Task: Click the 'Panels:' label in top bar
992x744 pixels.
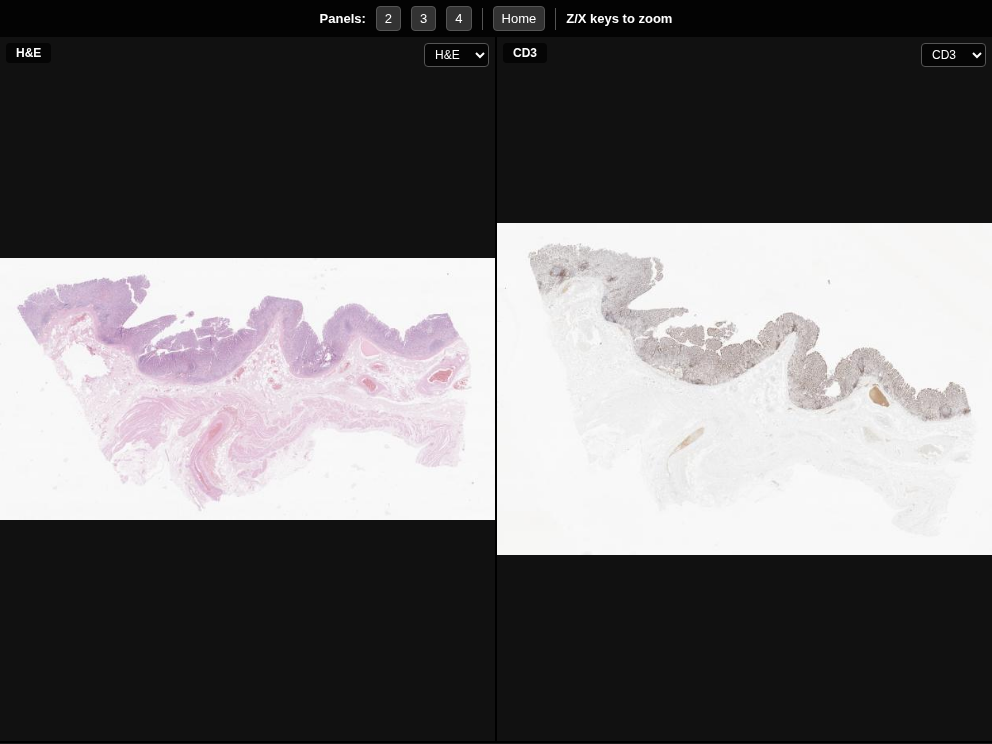Action: tap(342, 19)
